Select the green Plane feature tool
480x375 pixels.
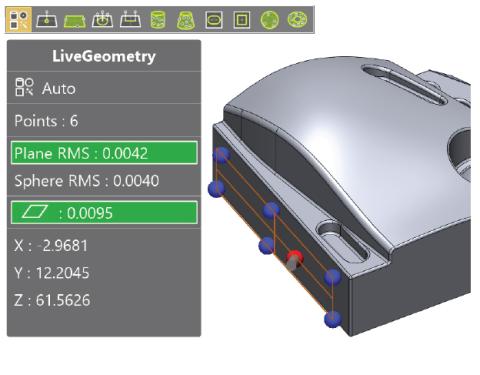tap(75, 21)
